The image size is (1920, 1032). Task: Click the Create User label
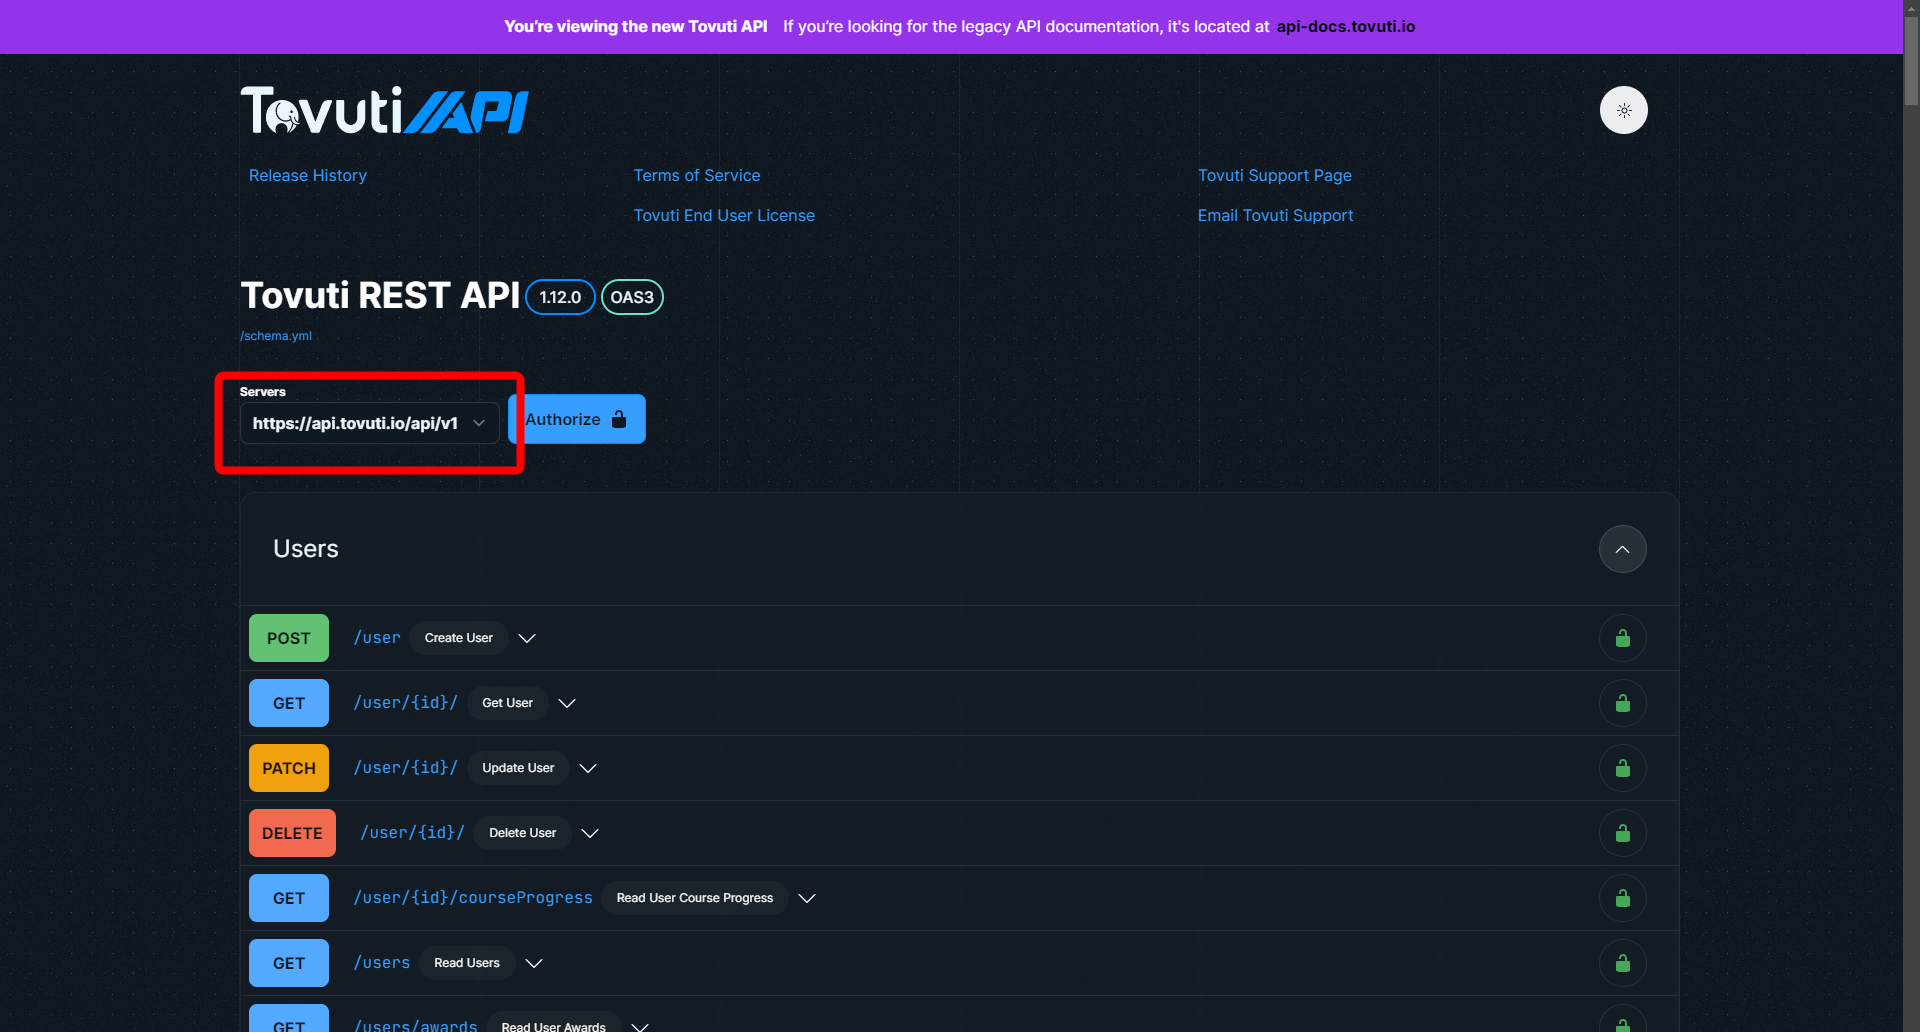coord(459,638)
